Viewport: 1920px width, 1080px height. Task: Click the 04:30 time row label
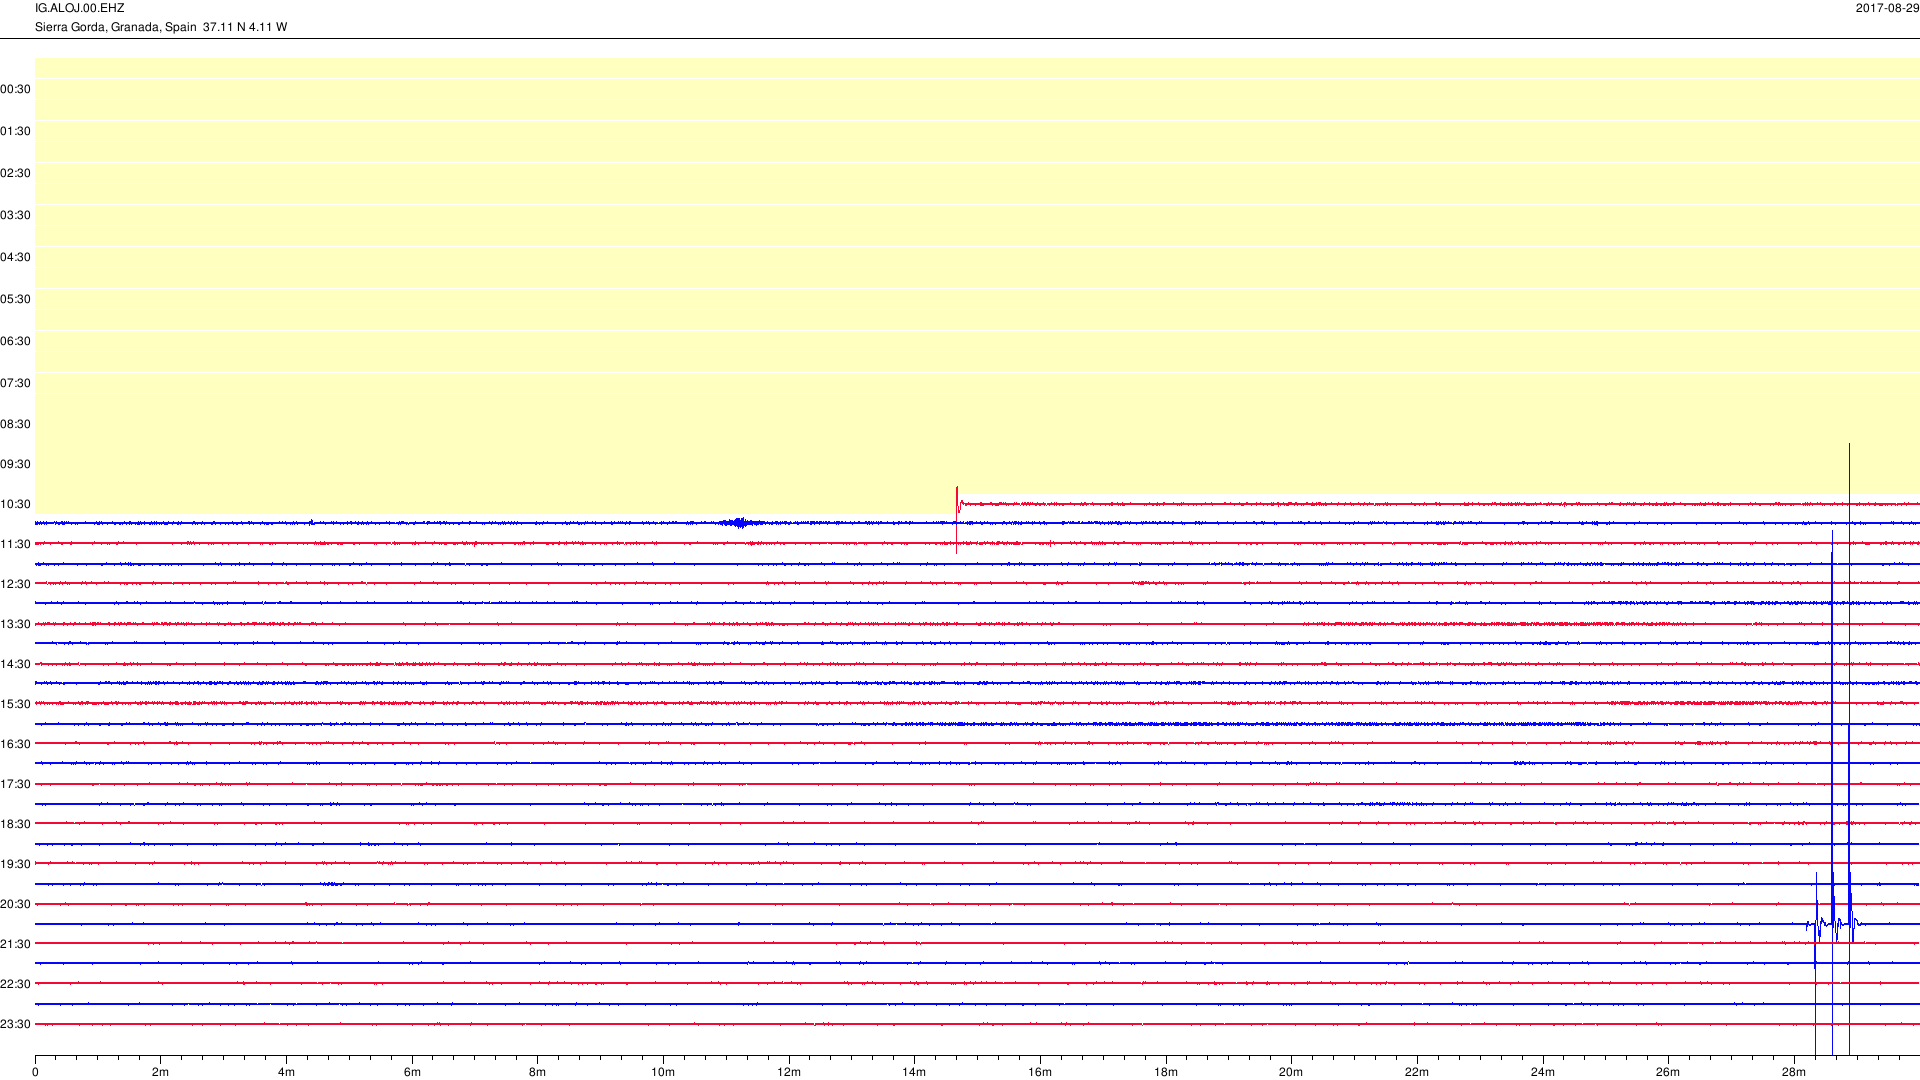[15, 257]
